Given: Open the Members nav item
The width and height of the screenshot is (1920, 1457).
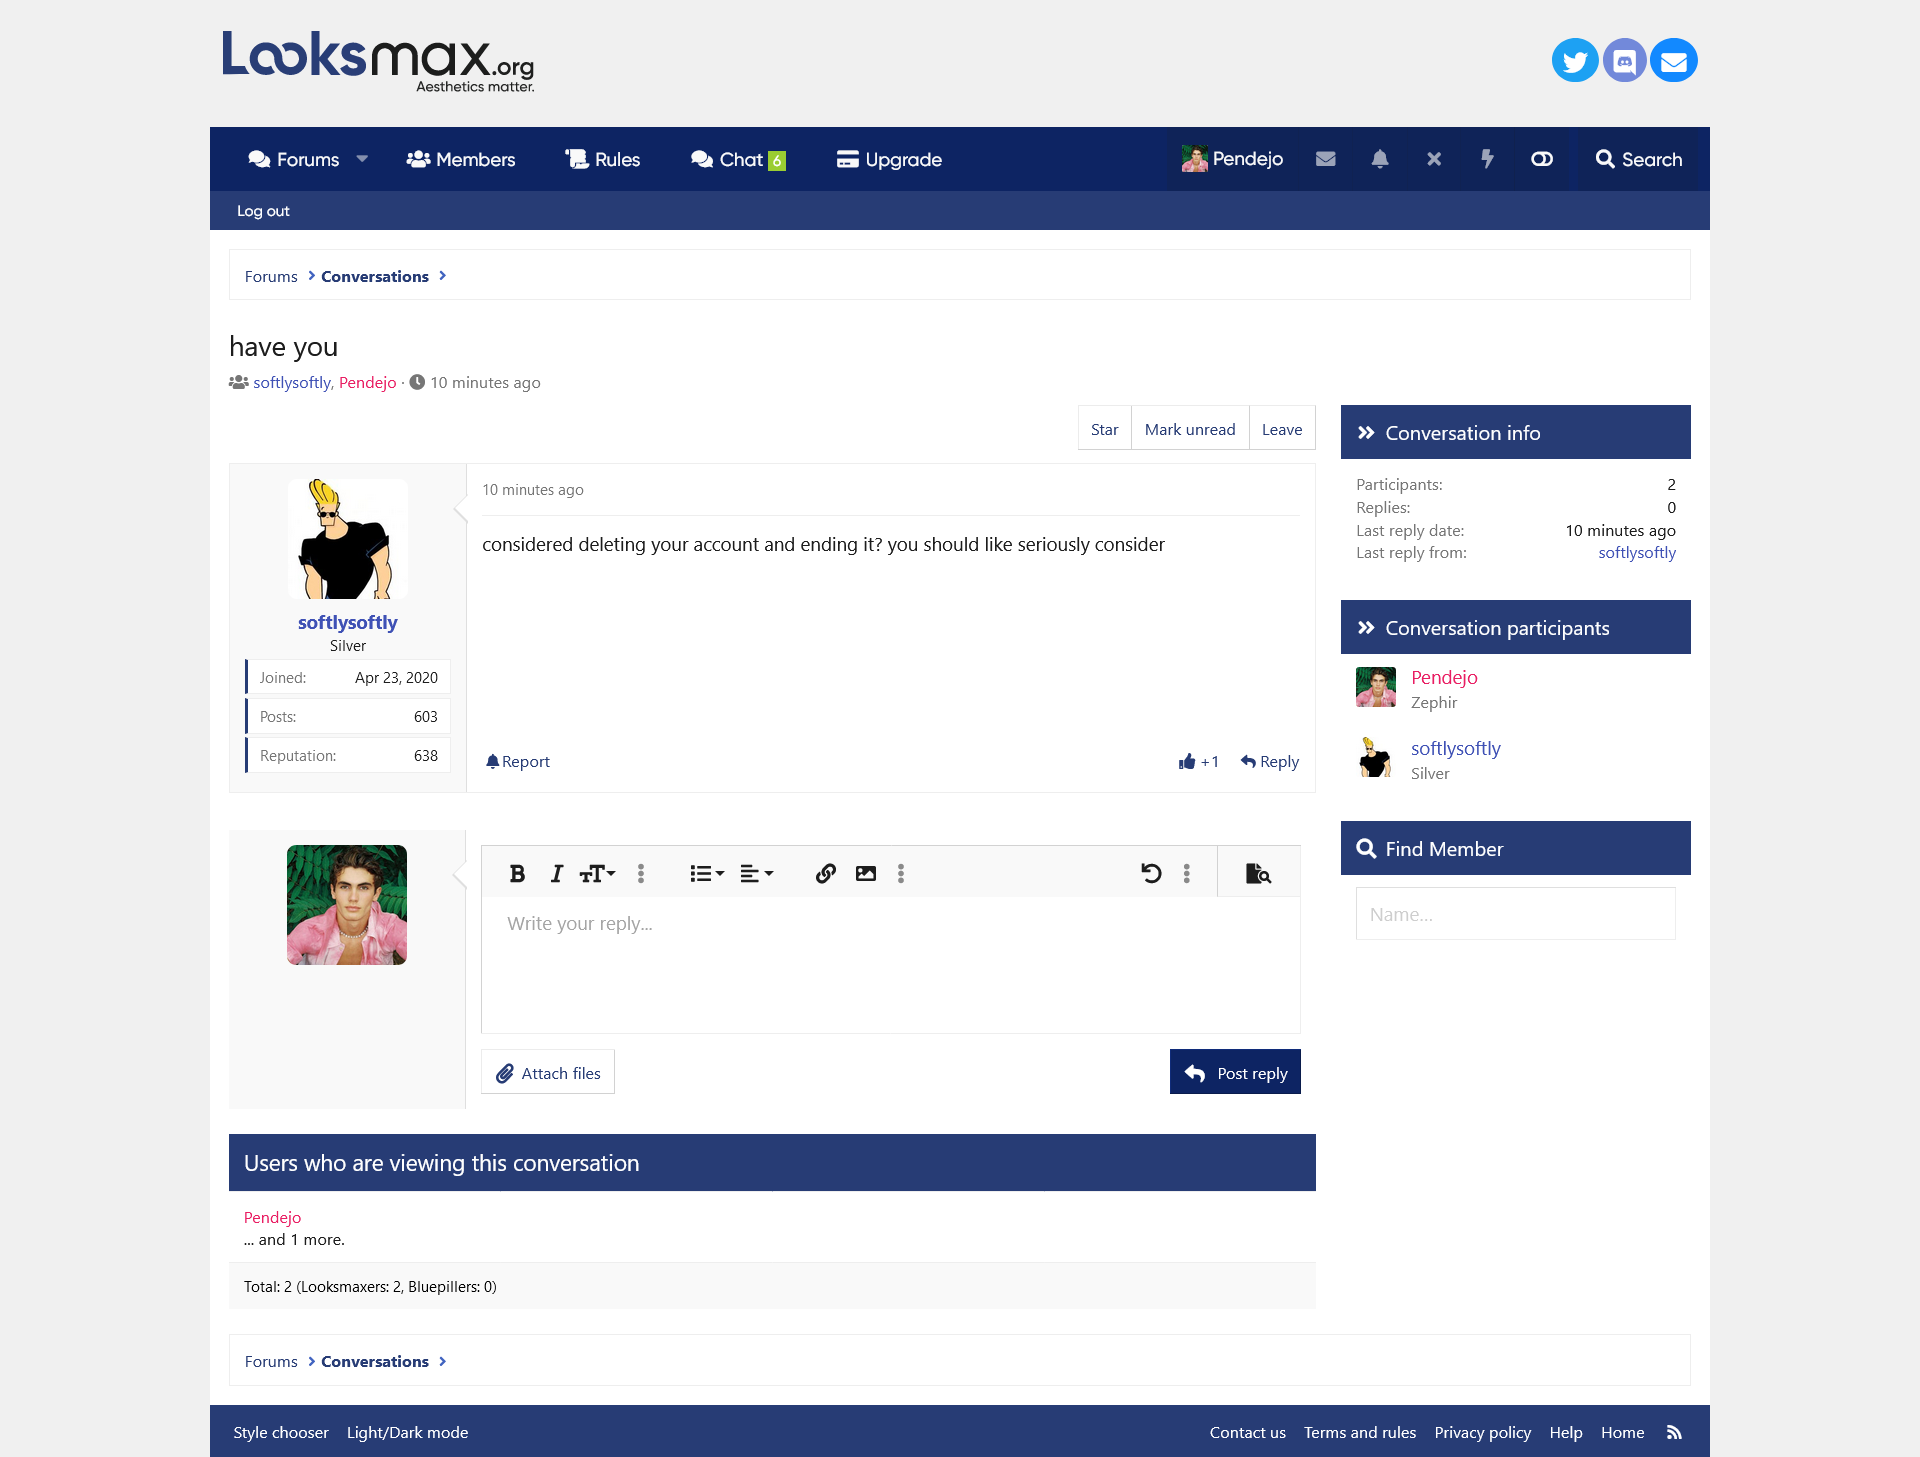Looking at the screenshot, I should coord(461,159).
